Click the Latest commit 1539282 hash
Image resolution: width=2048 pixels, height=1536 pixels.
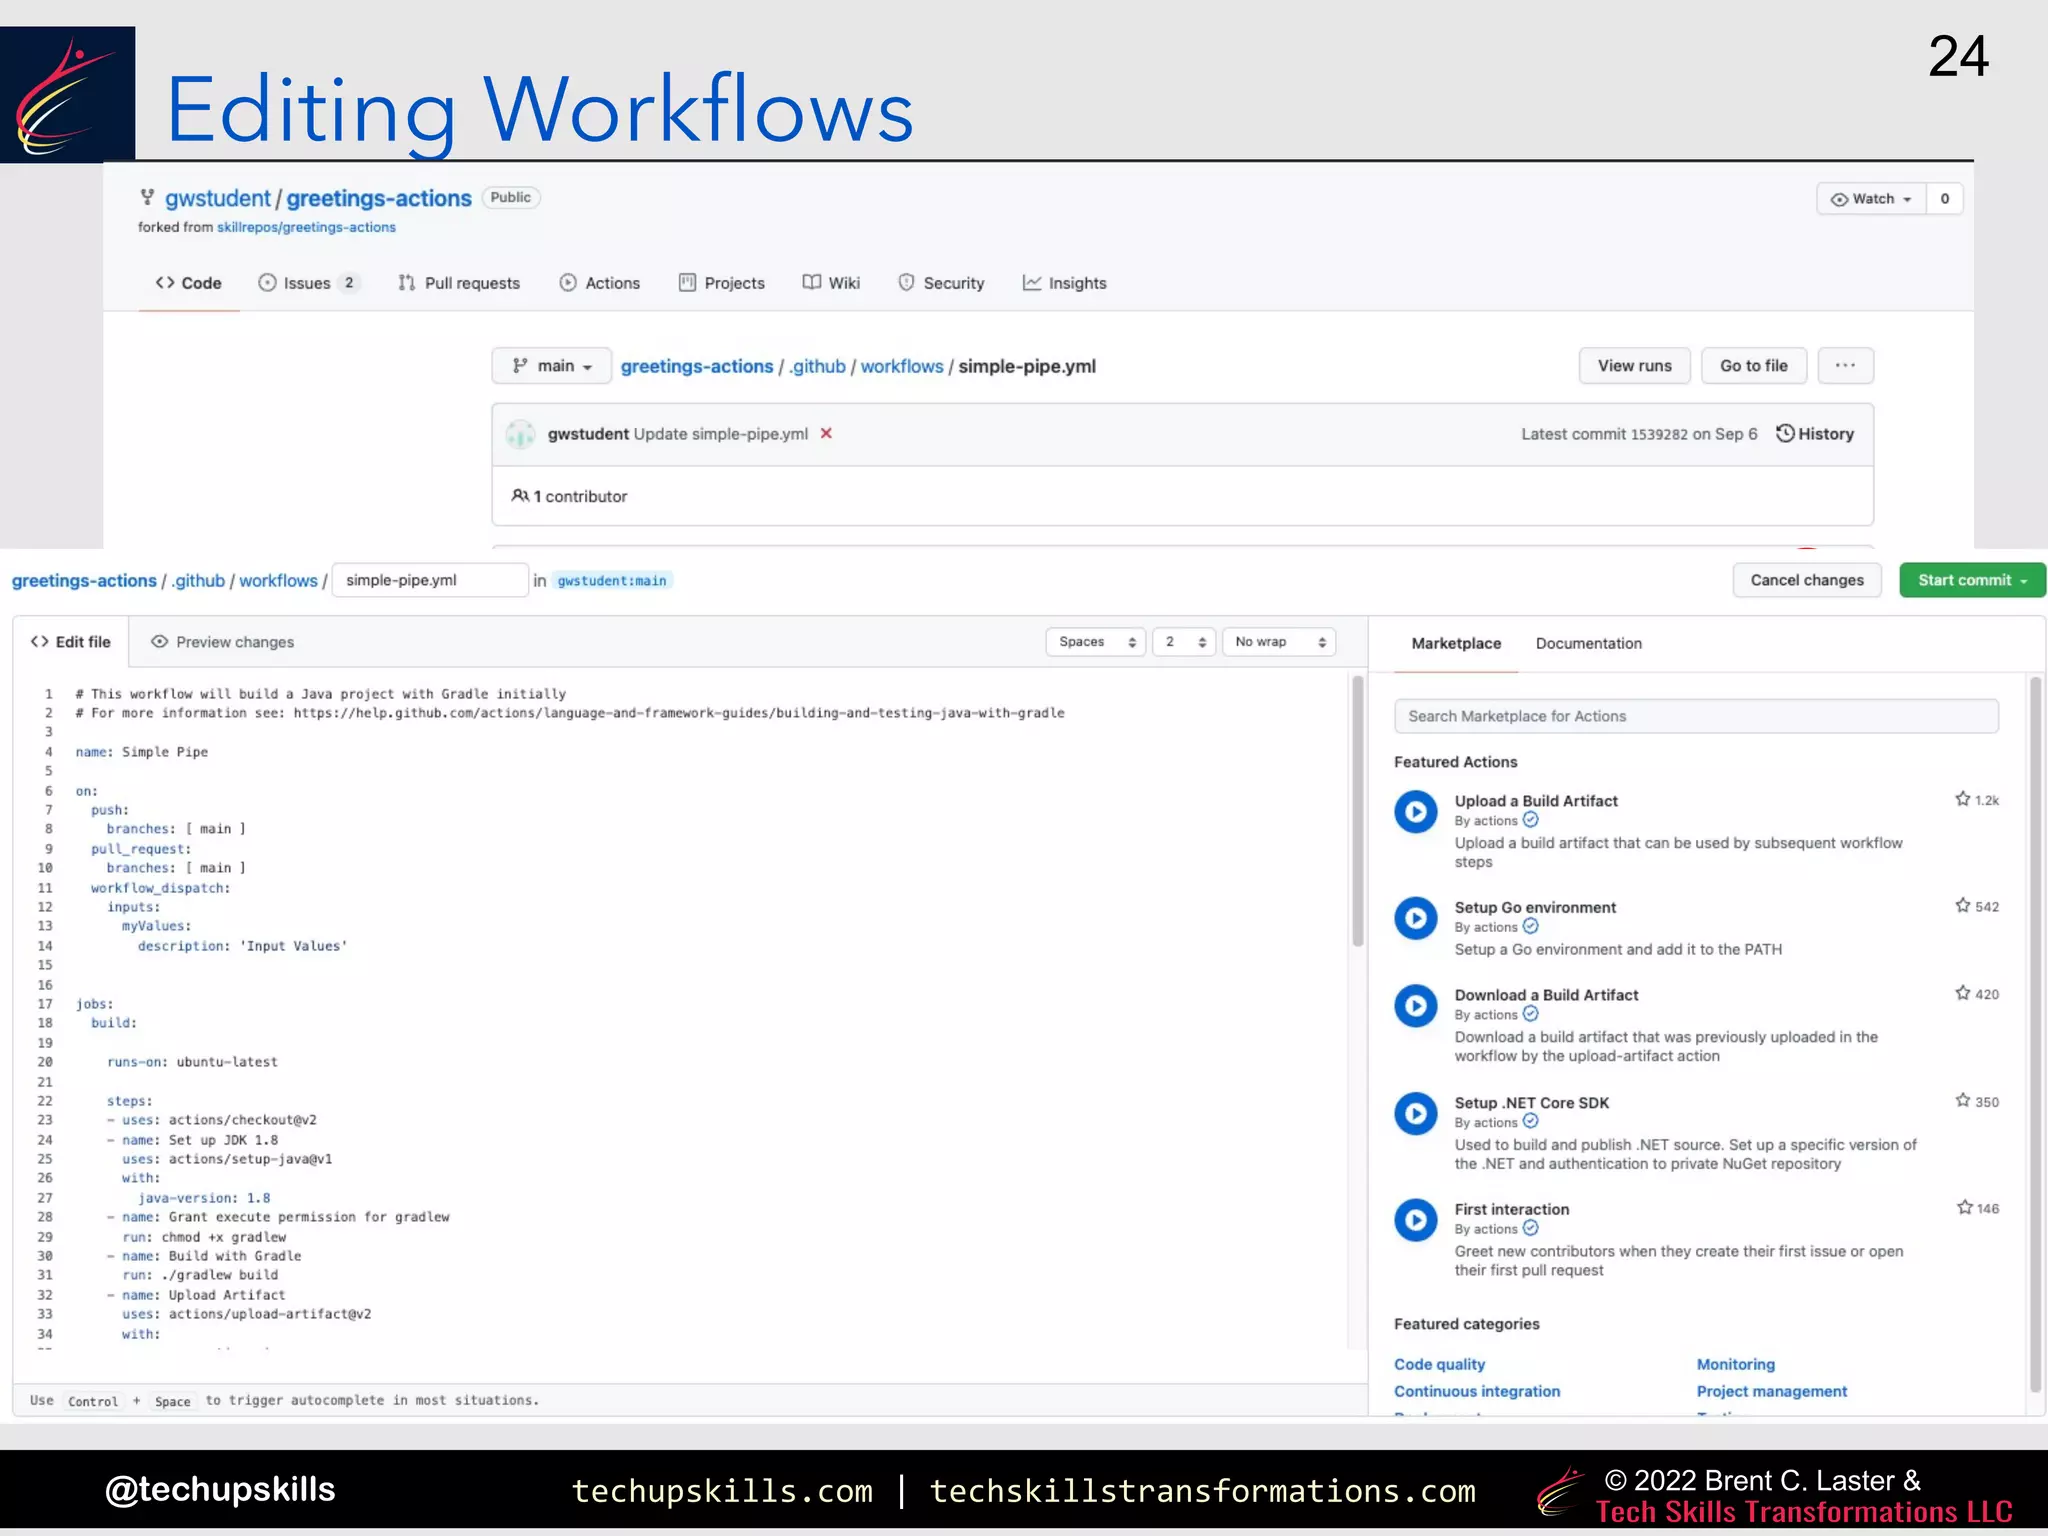(1658, 434)
